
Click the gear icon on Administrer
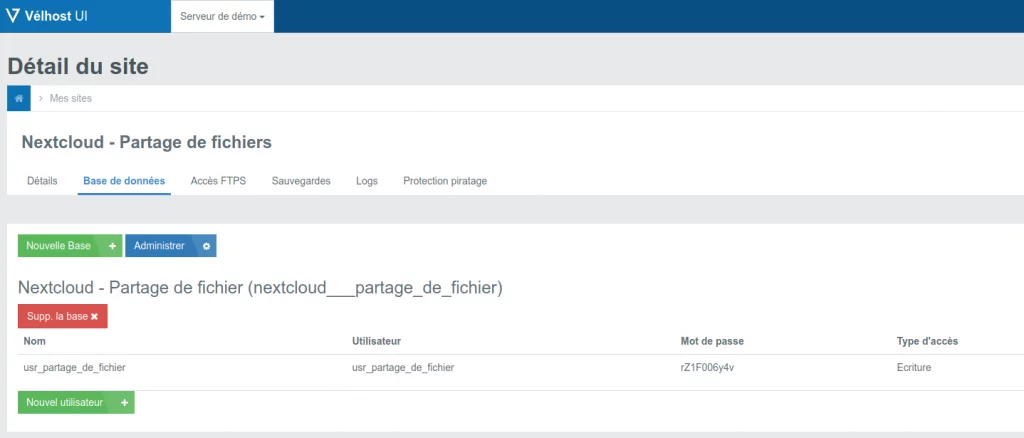click(x=206, y=246)
